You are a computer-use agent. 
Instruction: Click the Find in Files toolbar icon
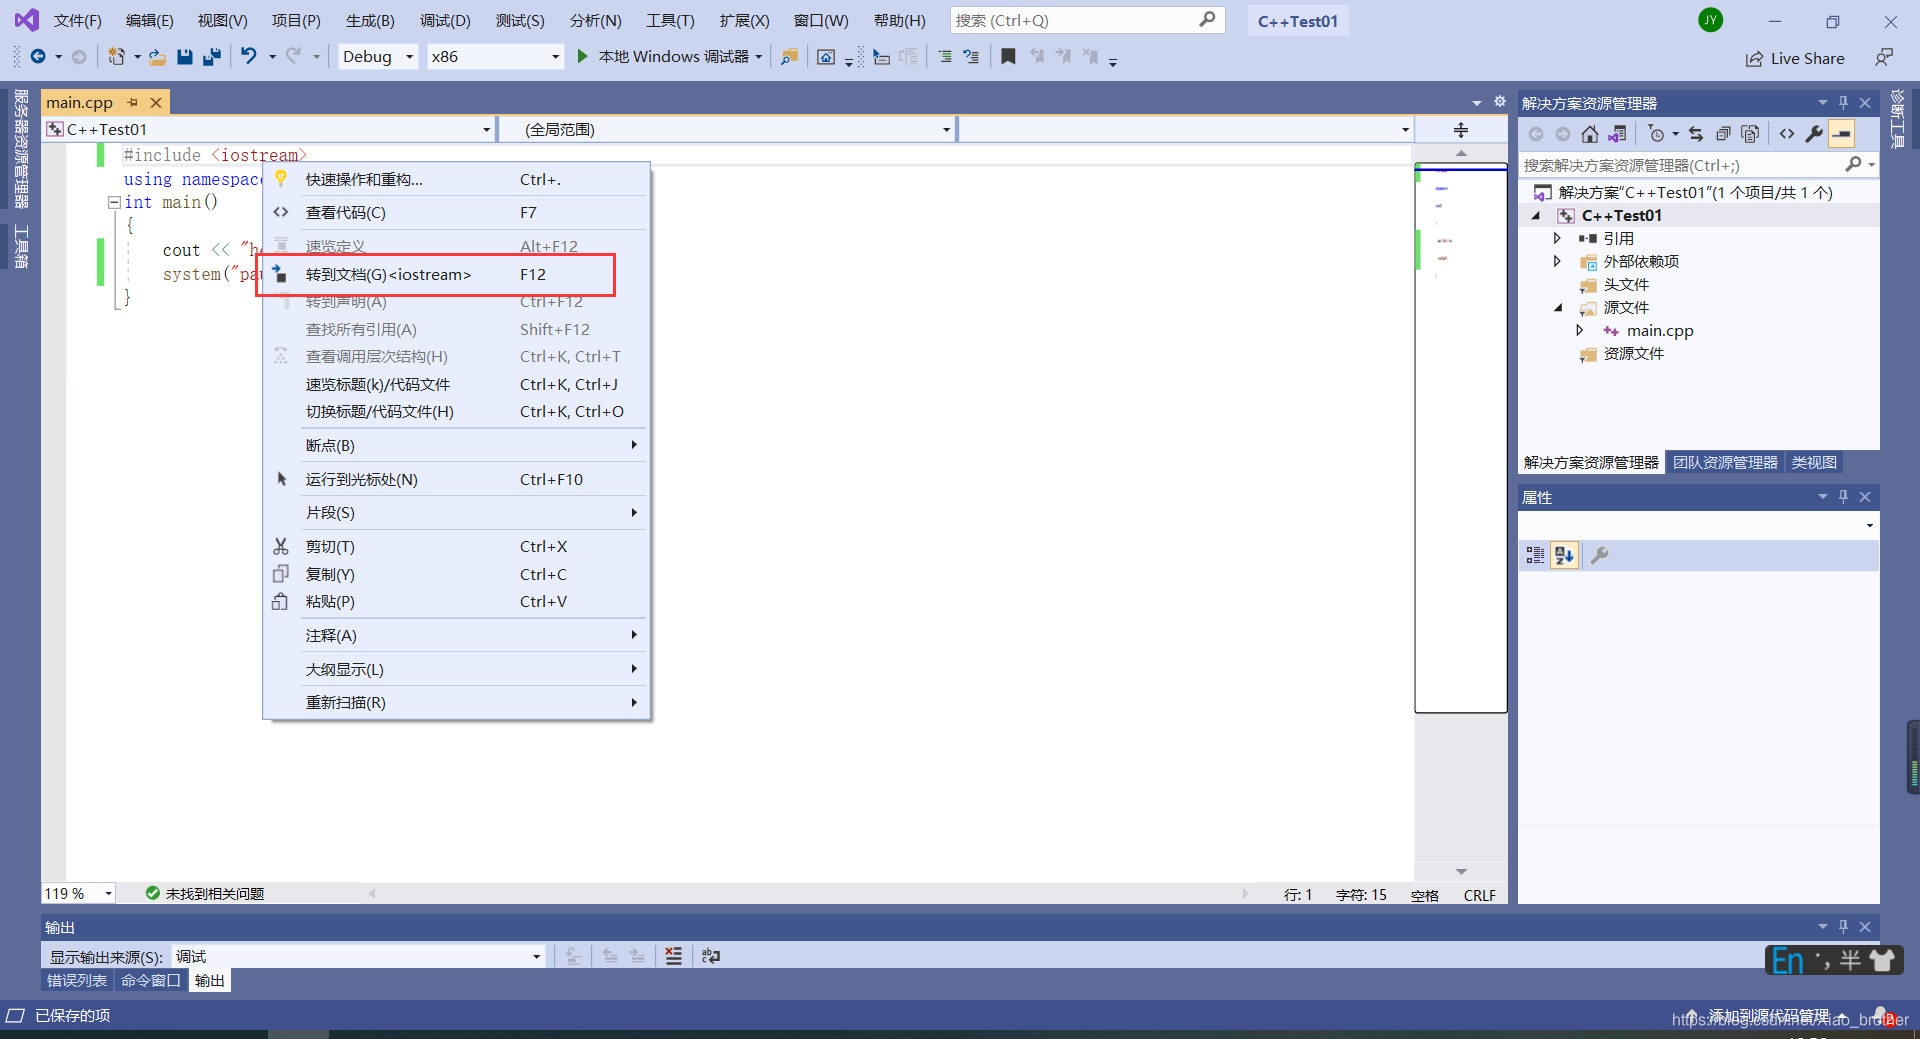point(789,57)
